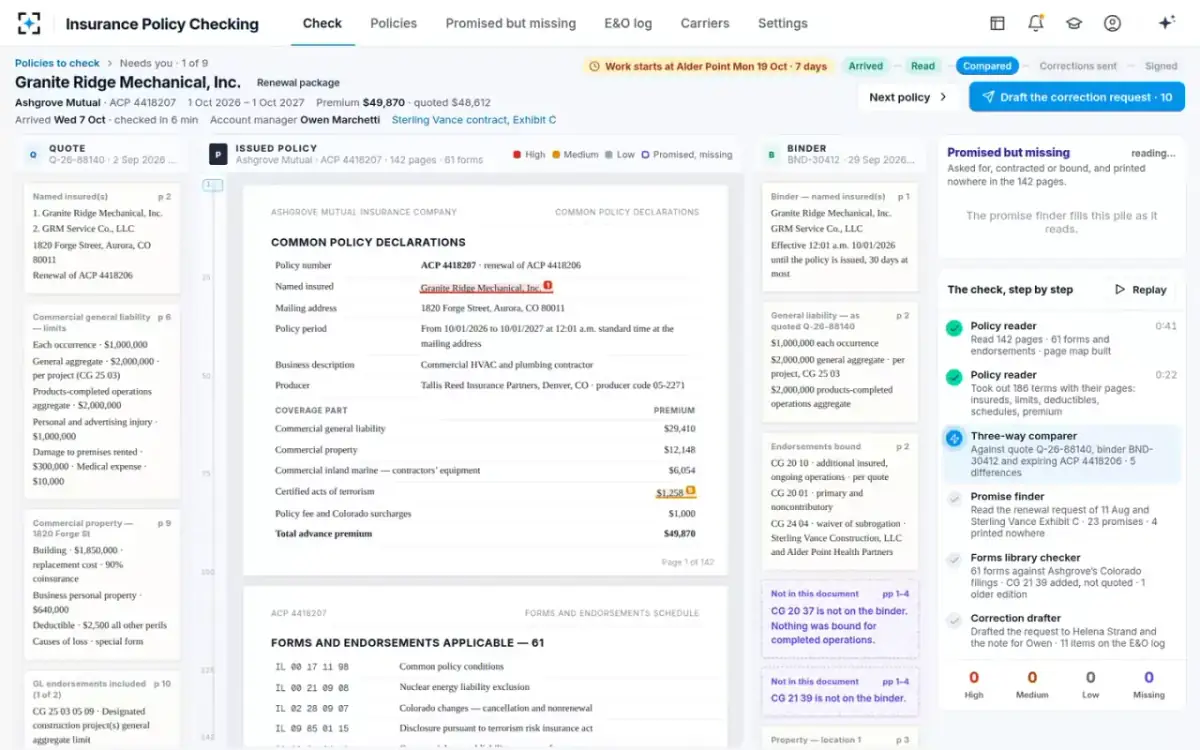Toggle the High severity legend filter

(529, 155)
